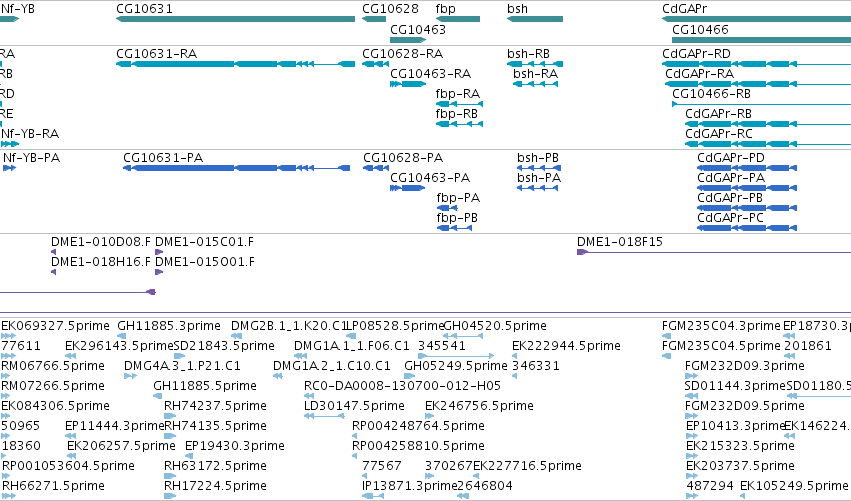
Task: Click transcript label "bsh-RB"
Action: tap(528, 54)
